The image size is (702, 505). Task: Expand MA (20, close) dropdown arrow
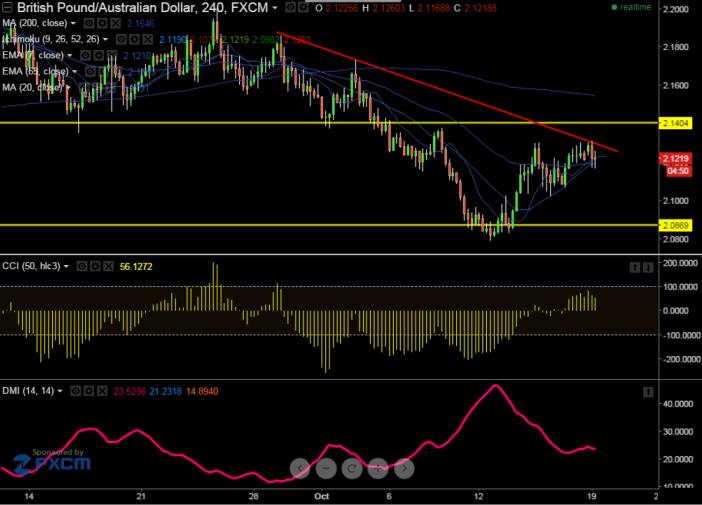[x=68, y=88]
